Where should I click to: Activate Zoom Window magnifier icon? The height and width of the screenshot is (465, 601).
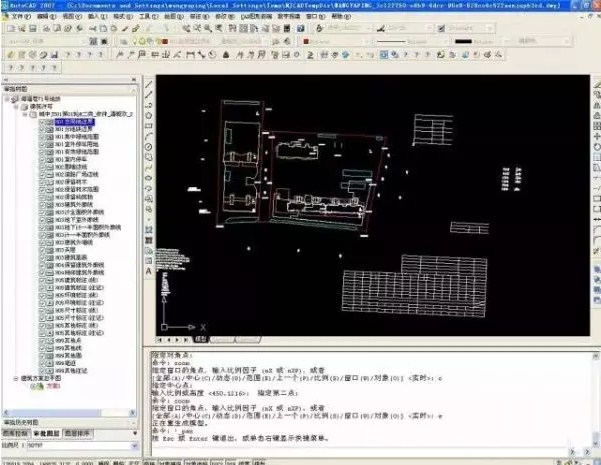(207, 28)
